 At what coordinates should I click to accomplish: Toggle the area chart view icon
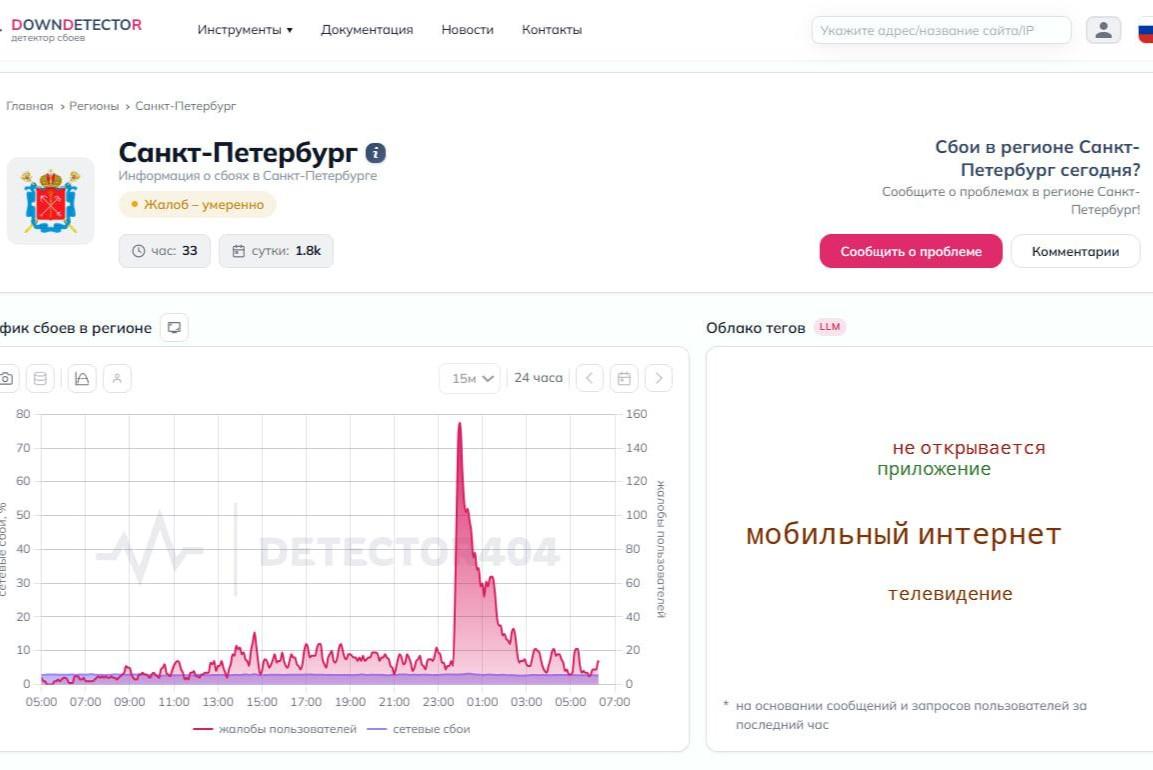point(82,379)
